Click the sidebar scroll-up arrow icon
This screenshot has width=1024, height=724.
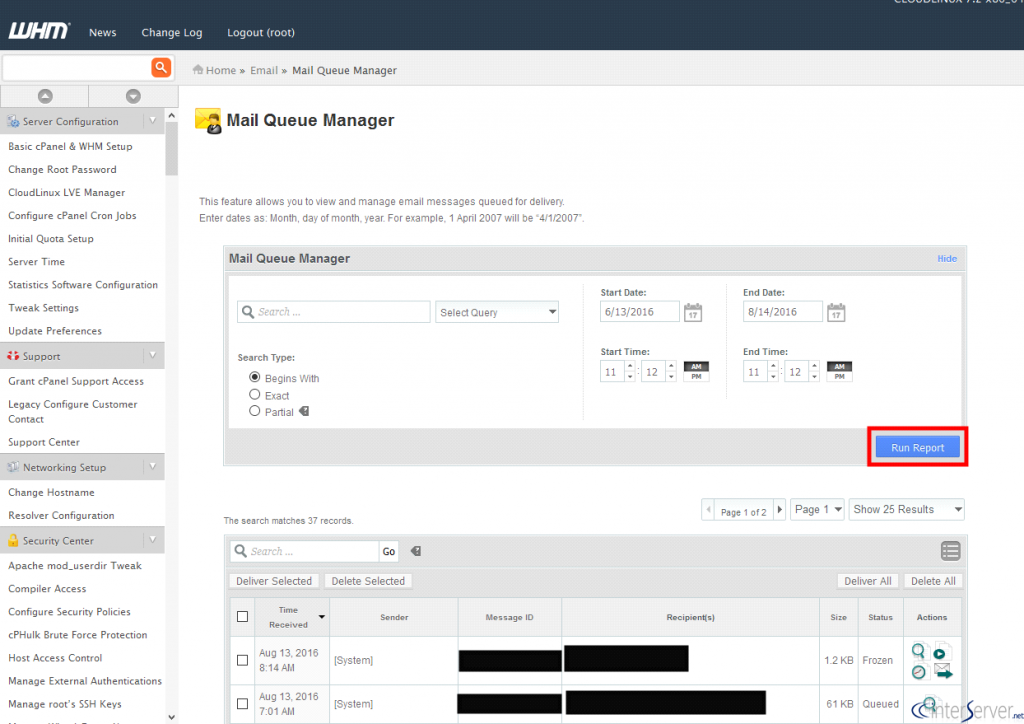pyautogui.click(x=44, y=96)
